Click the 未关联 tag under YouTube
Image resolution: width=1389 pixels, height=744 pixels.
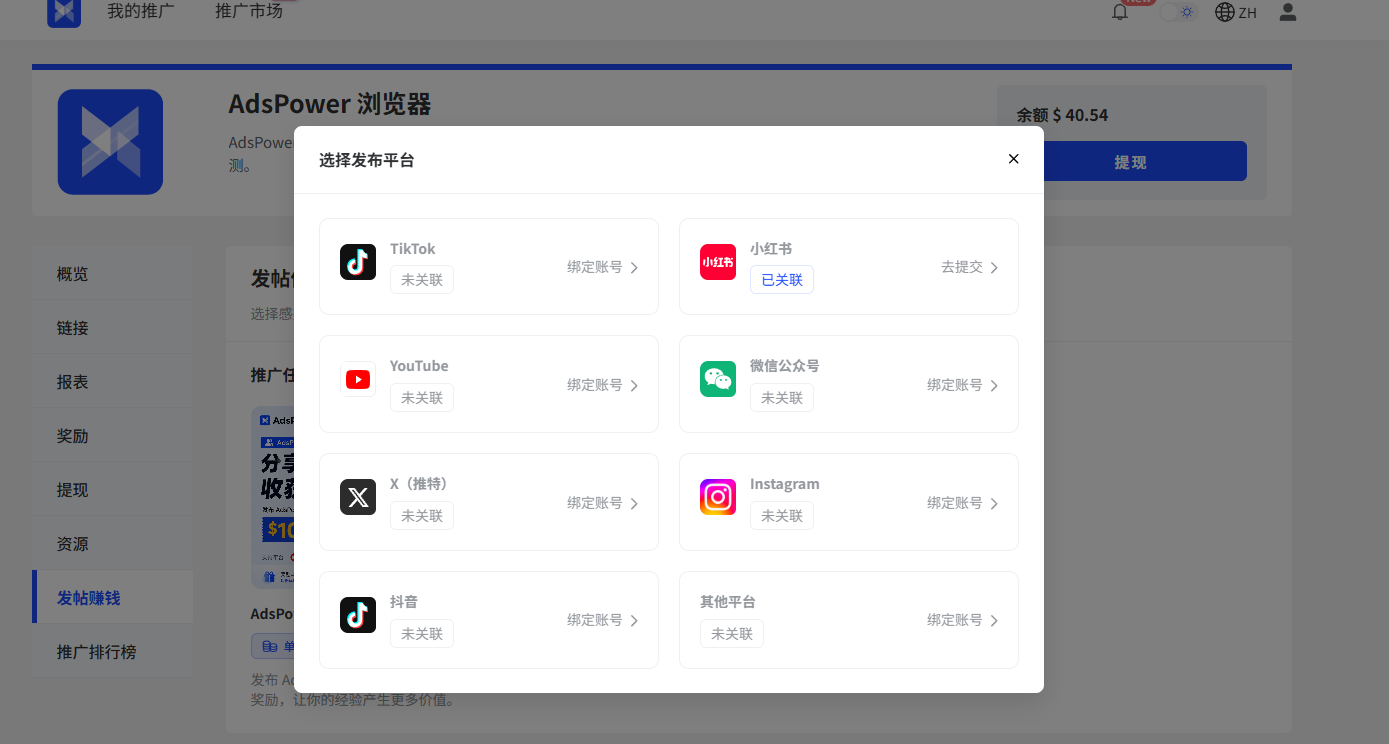click(x=422, y=398)
